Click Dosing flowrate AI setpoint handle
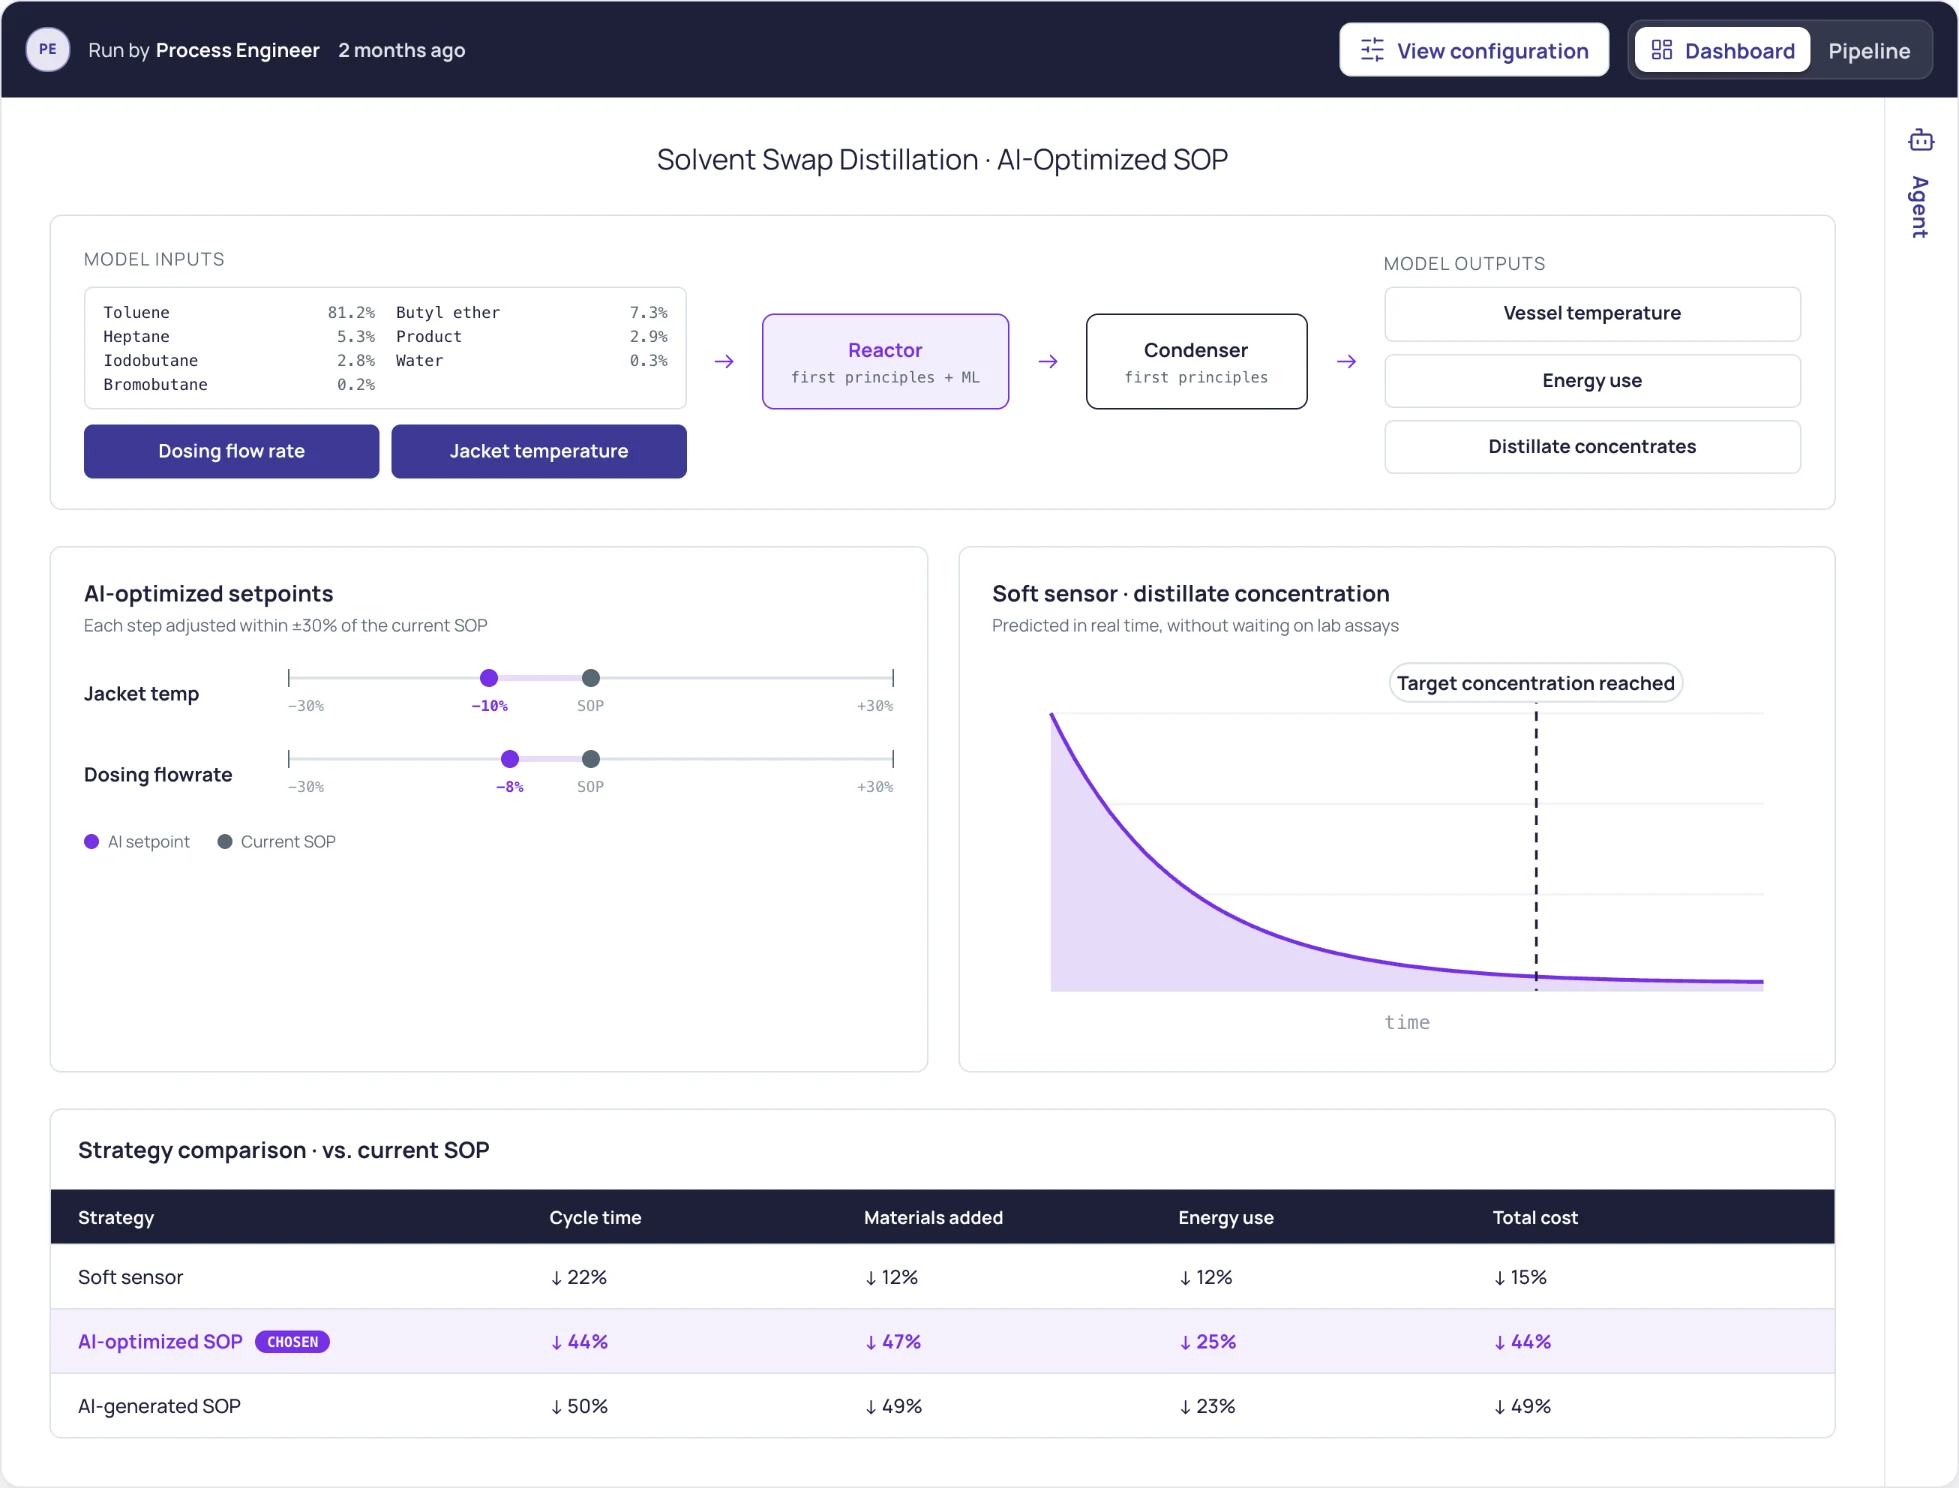The image size is (1959, 1488). [x=510, y=759]
